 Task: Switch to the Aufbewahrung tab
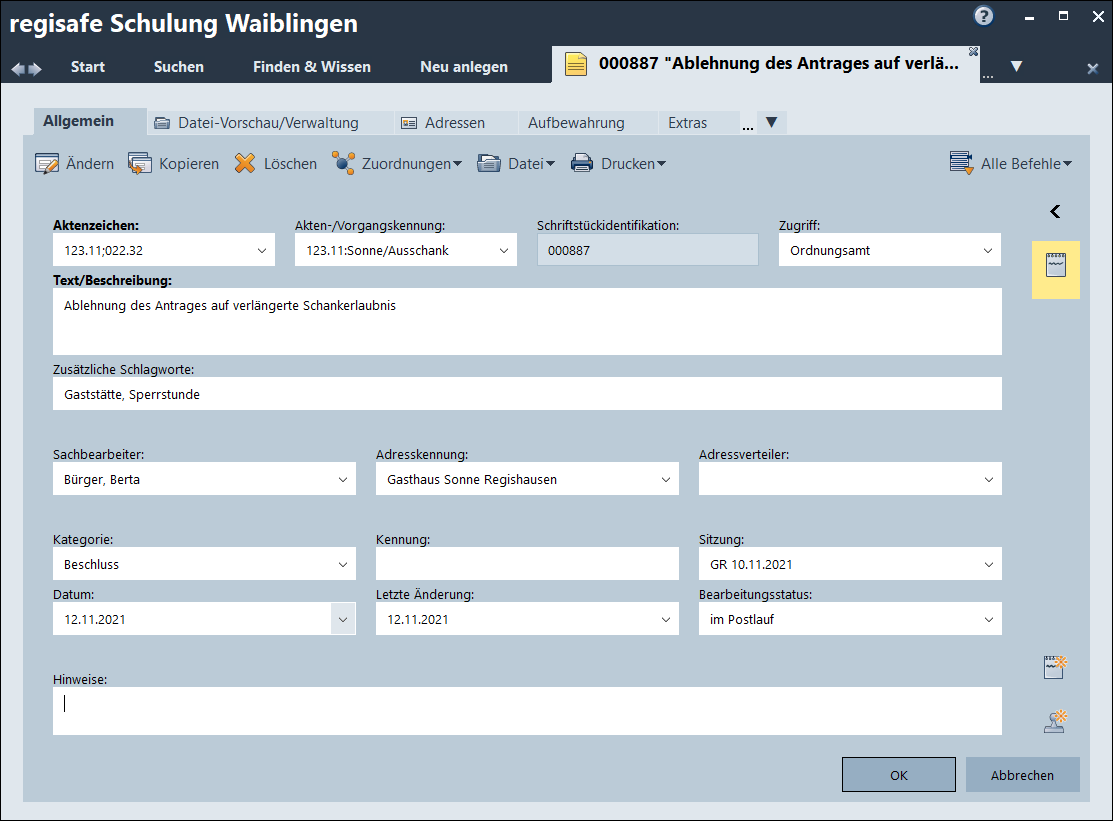pos(576,123)
